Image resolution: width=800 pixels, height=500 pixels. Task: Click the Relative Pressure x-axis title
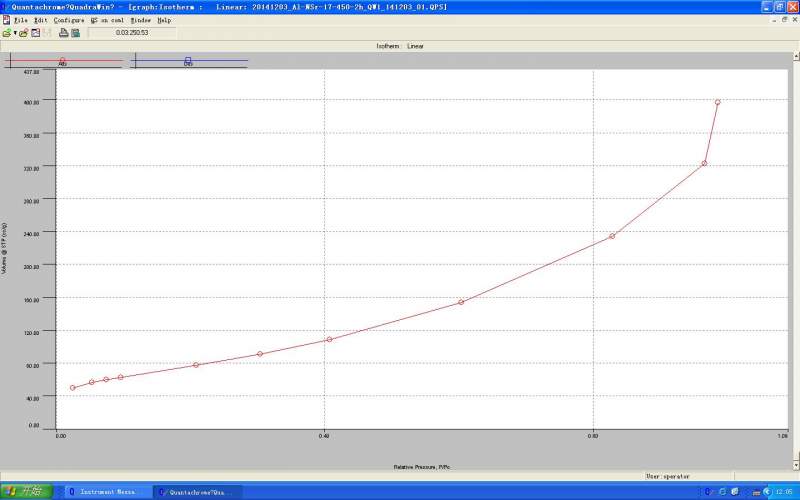[421, 467]
